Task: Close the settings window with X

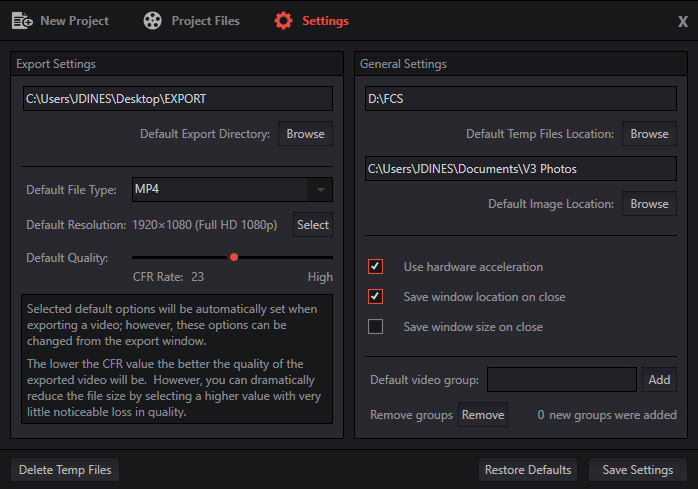Action: pos(683,21)
